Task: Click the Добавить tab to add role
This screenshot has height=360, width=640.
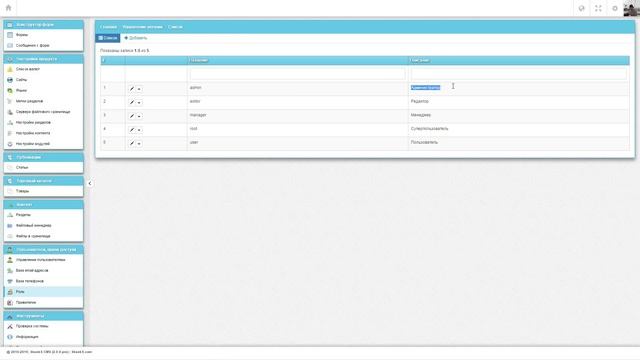Action: tap(136, 38)
